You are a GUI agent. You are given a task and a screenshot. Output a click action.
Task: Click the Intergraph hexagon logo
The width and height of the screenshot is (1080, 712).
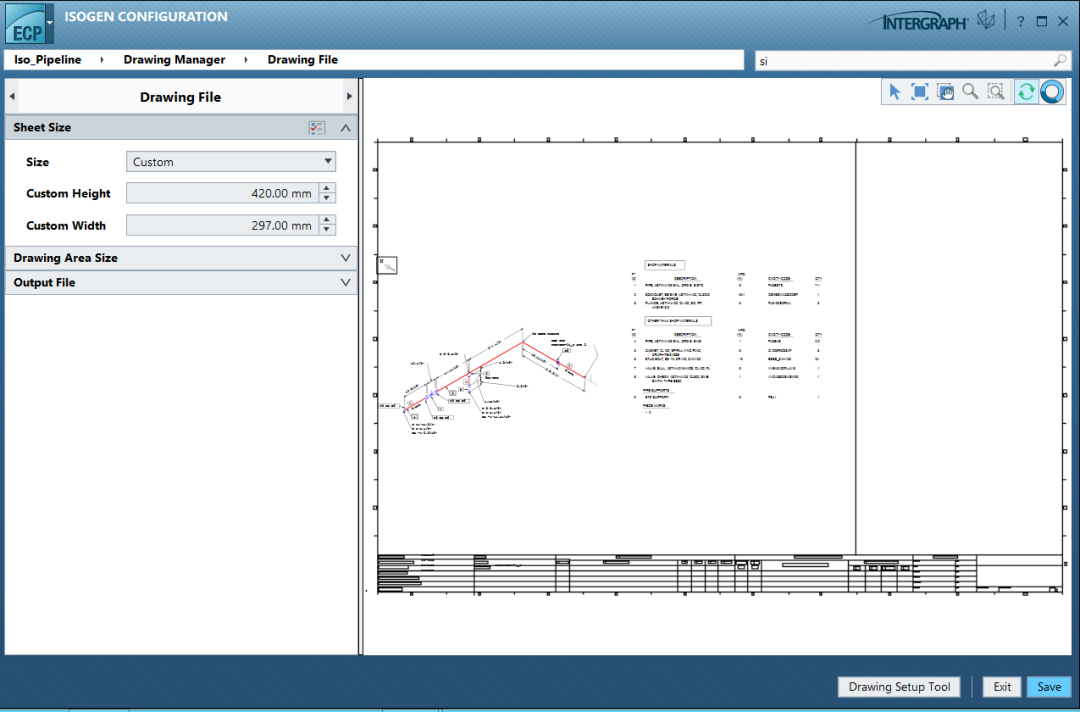coord(986,21)
